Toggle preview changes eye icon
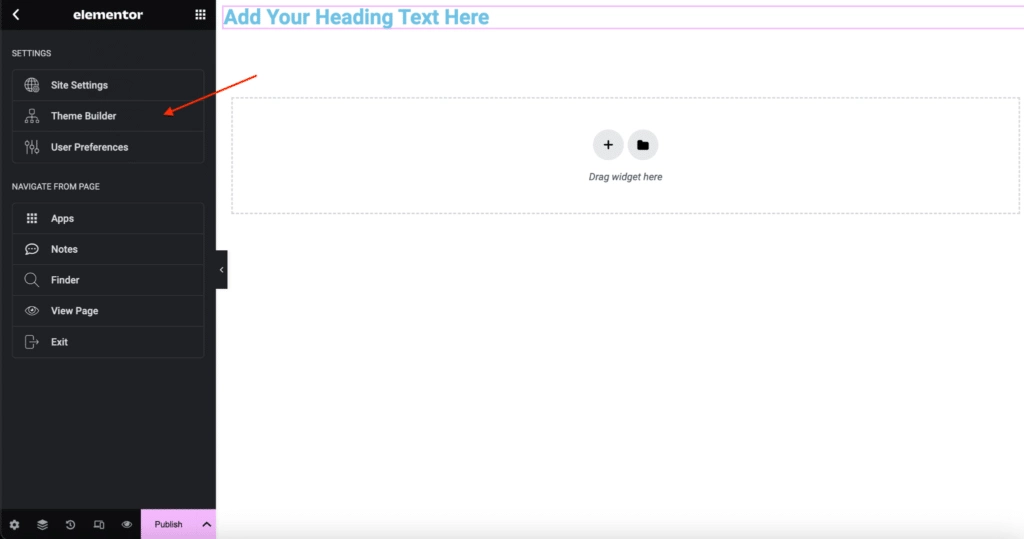Screen dimensions: 1024x539 (127, 525)
